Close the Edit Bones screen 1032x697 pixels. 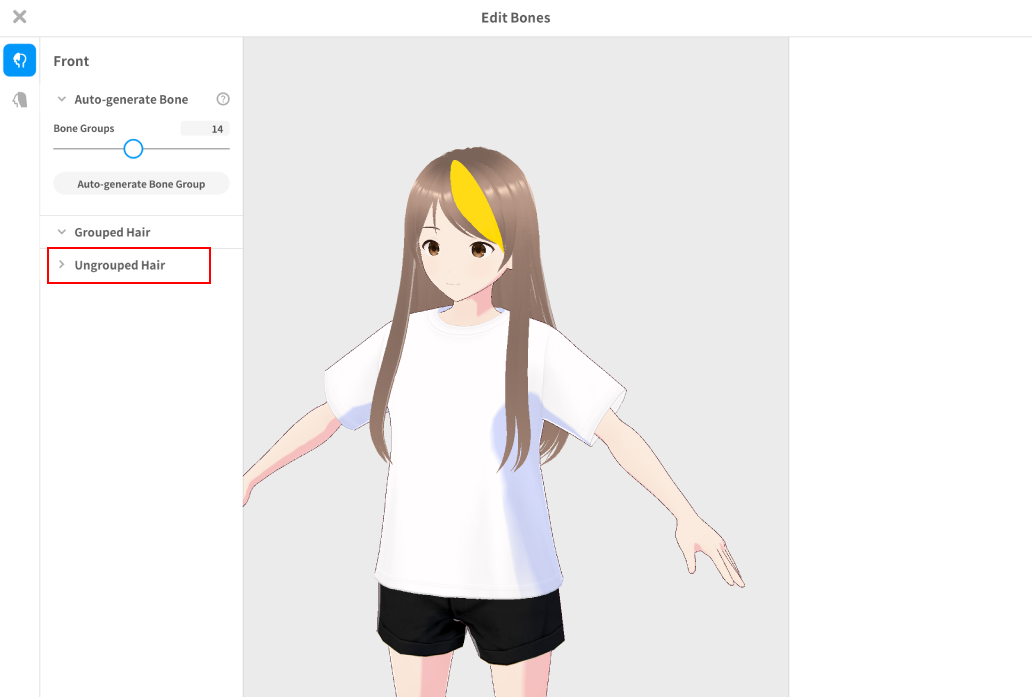click(19, 17)
